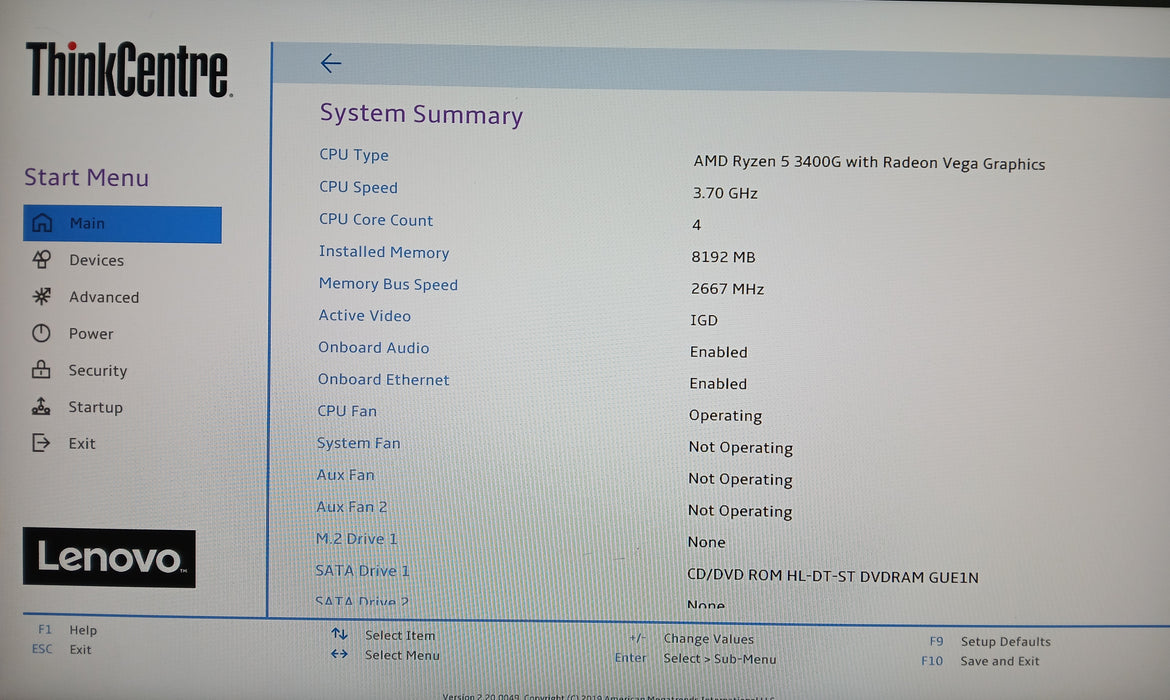The width and height of the screenshot is (1170, 700).
Task: Click Not Operating value for System Fan
Action: tap(740, 448)
